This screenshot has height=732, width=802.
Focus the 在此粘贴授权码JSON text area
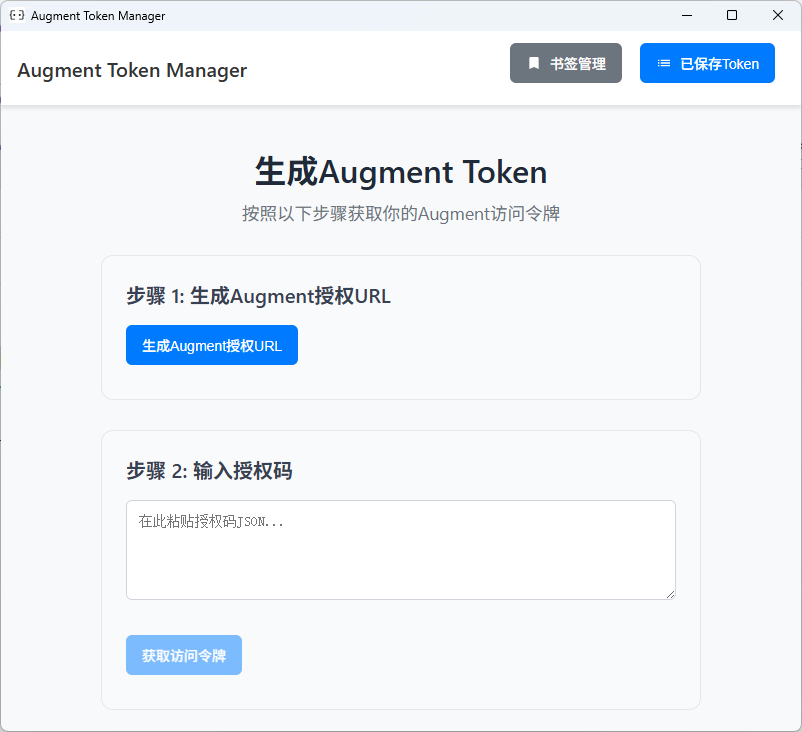tap(400, 550)
